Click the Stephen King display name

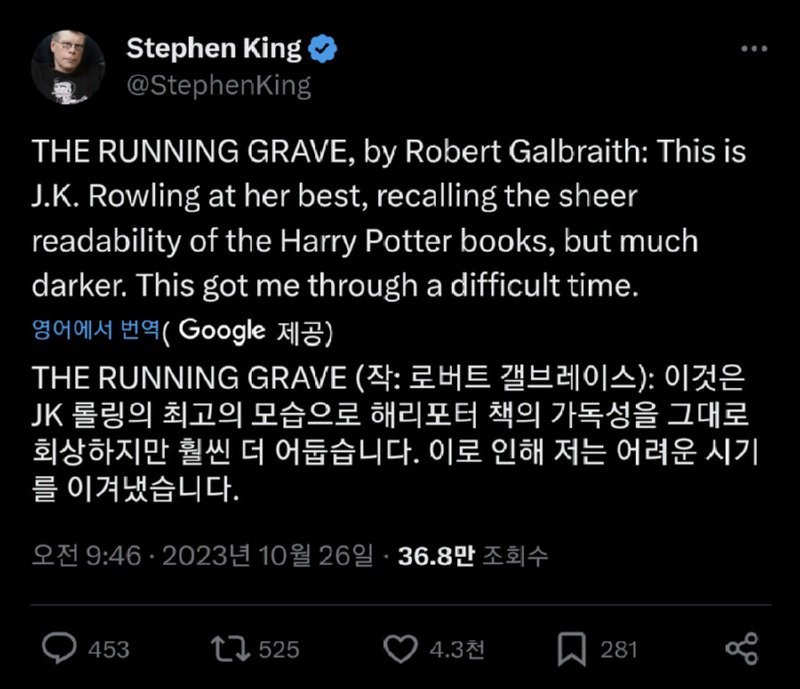click(x=214, y=49)
